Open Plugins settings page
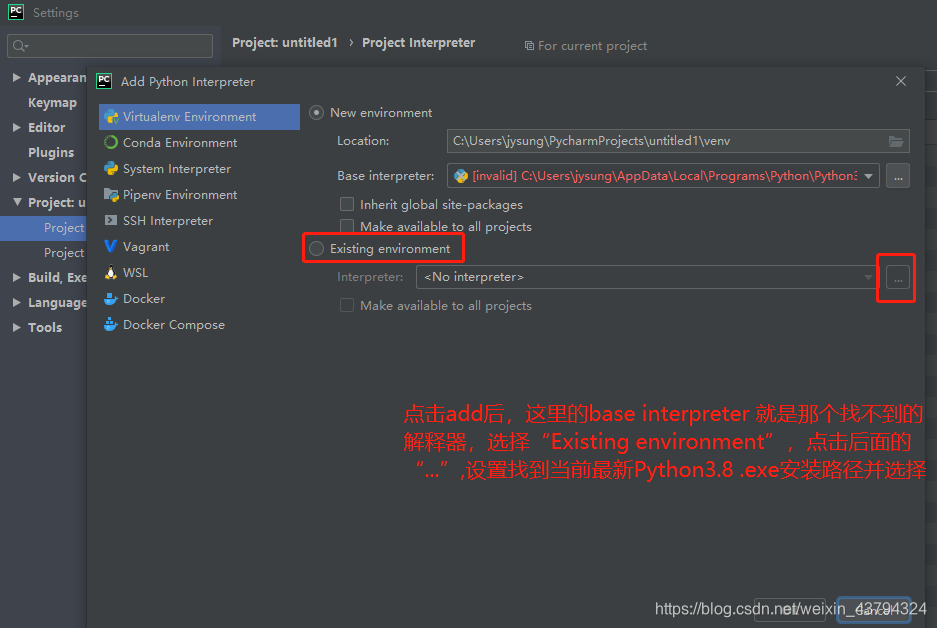Image resolution: width=937 pixels, height=628 pixels. point(51,152)
